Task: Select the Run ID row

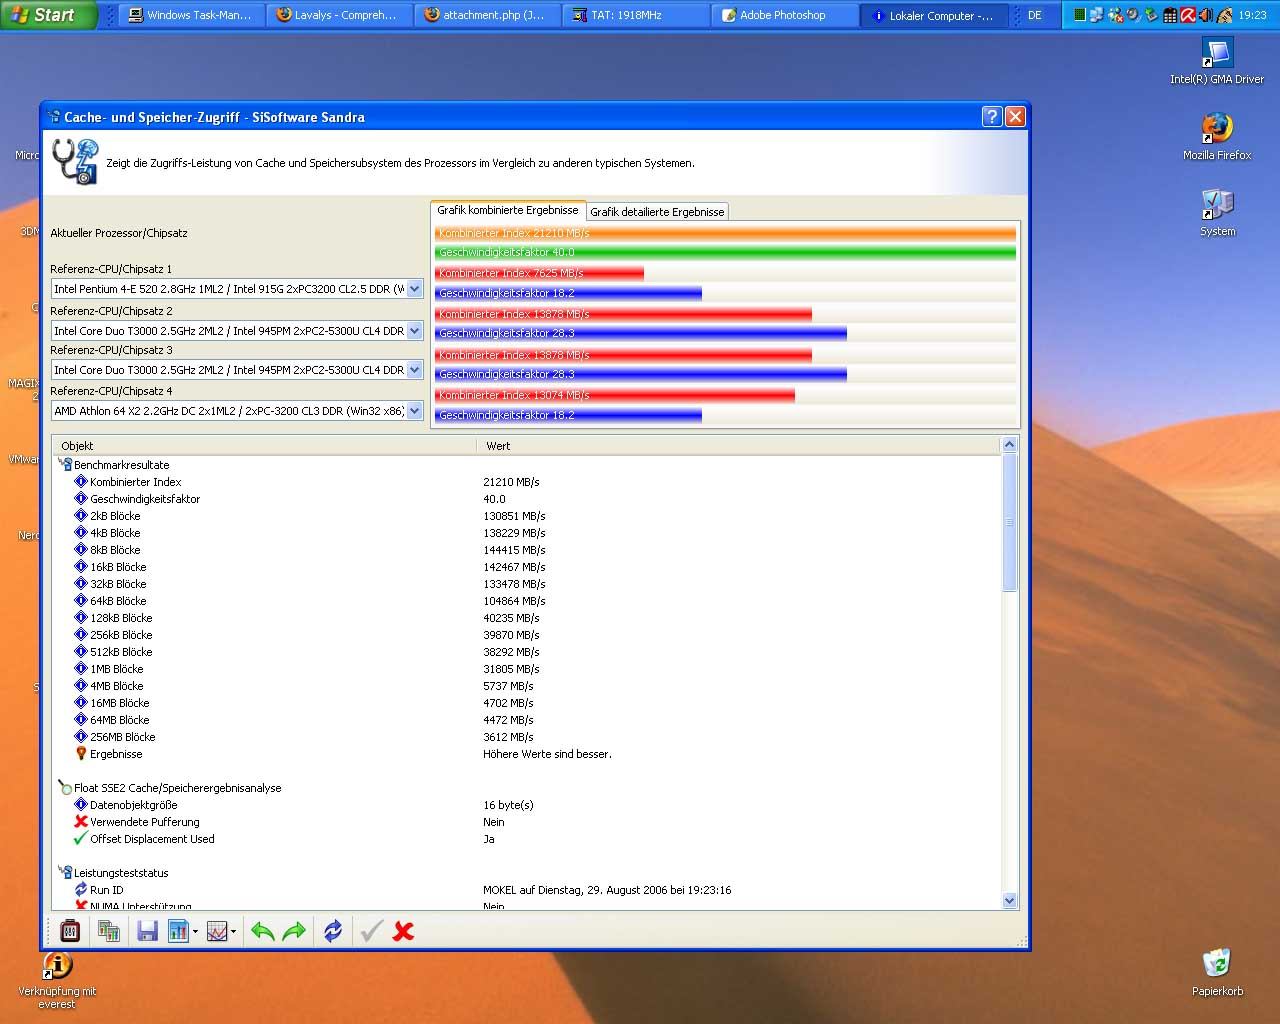Action: point(526,890)
